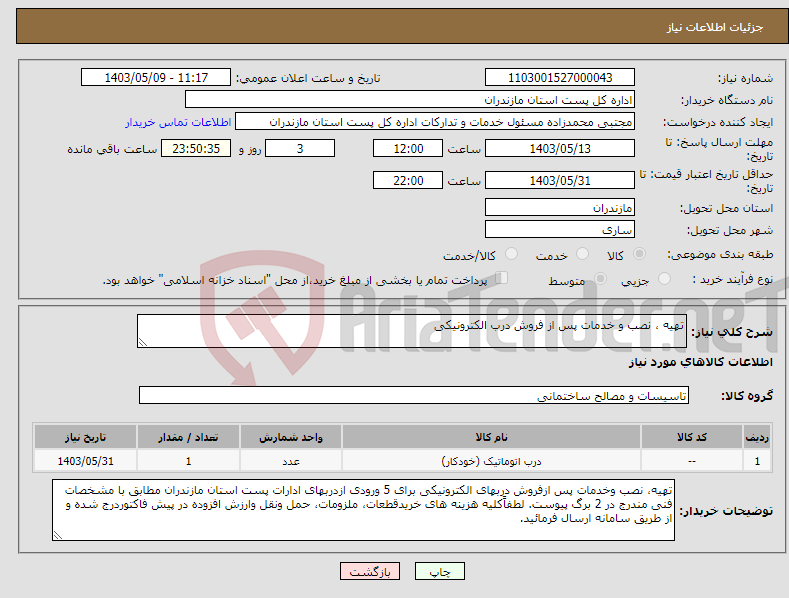This screenshot has height=598, width=789.
Task: Click the buyer notes textarea
Action: (x=363, y=510)
